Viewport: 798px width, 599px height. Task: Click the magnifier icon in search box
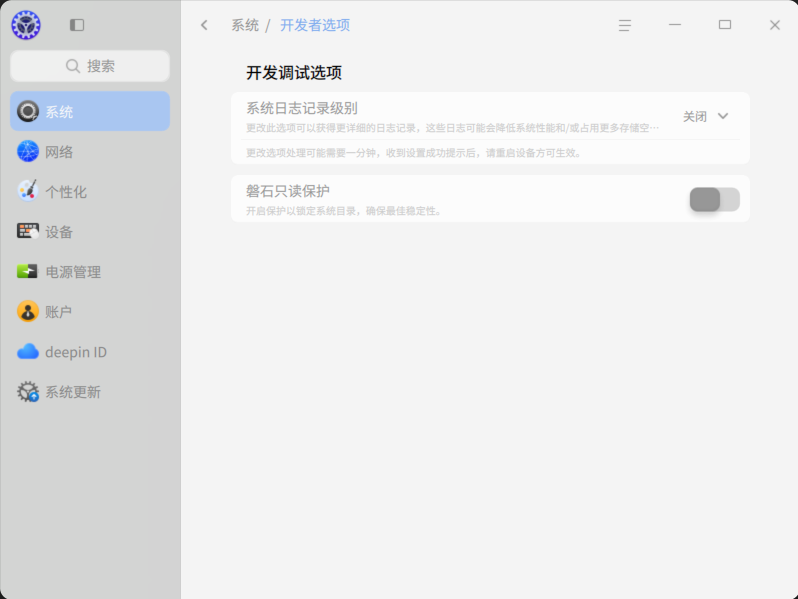tap(73, 66)
